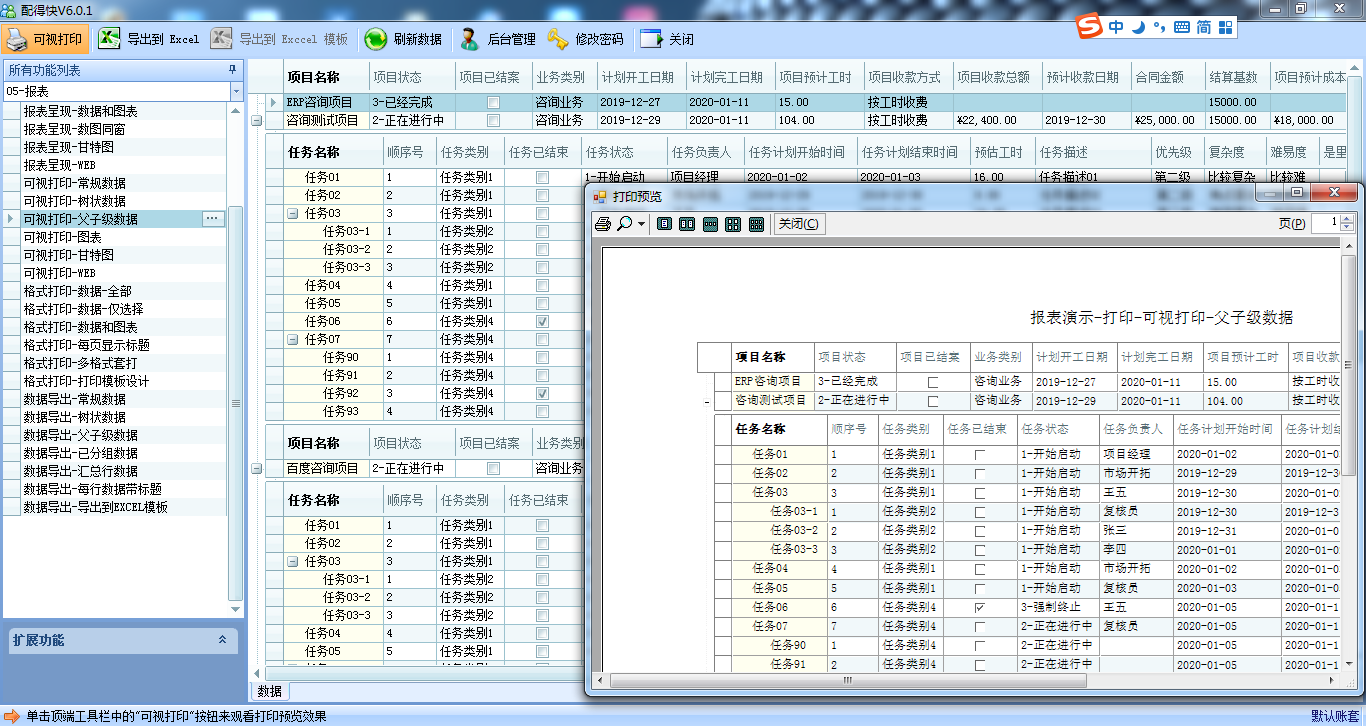Click the moon icon on Sogou bar
This screenshot has width=1366, height=726.
click(x=1138, y=27)
